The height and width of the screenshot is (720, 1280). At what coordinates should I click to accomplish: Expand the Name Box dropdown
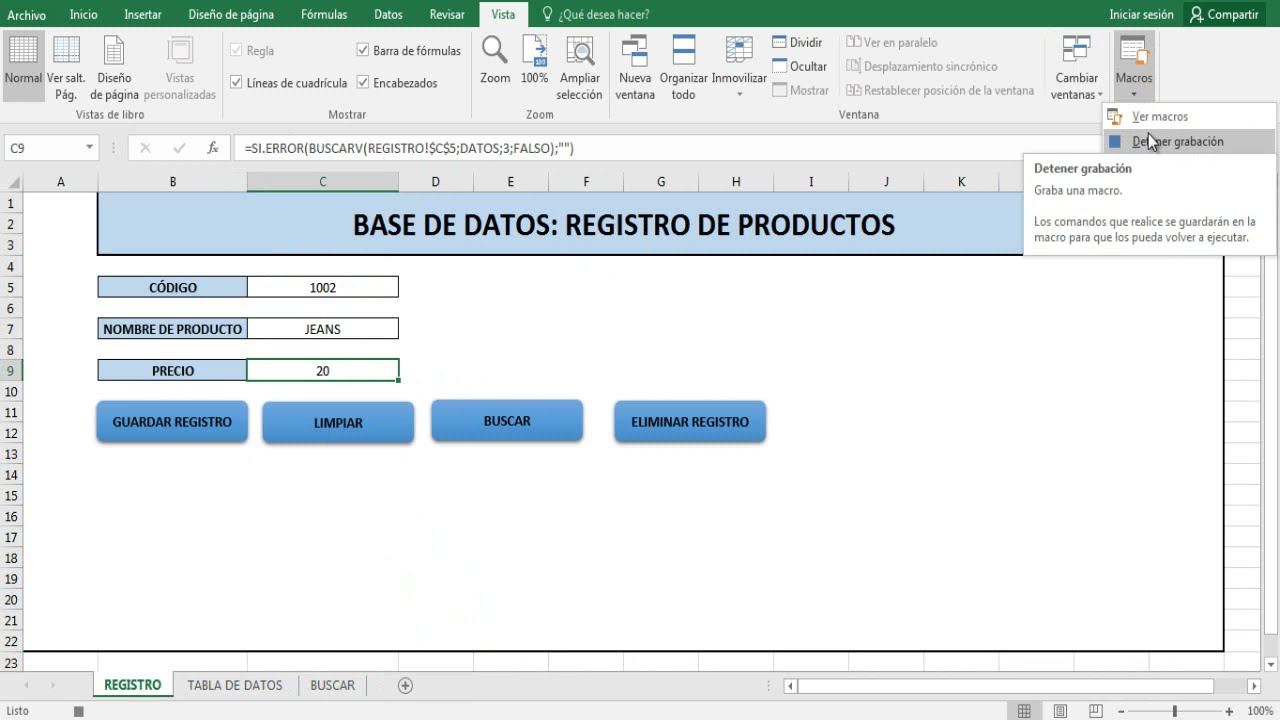(x=89, y=148)
